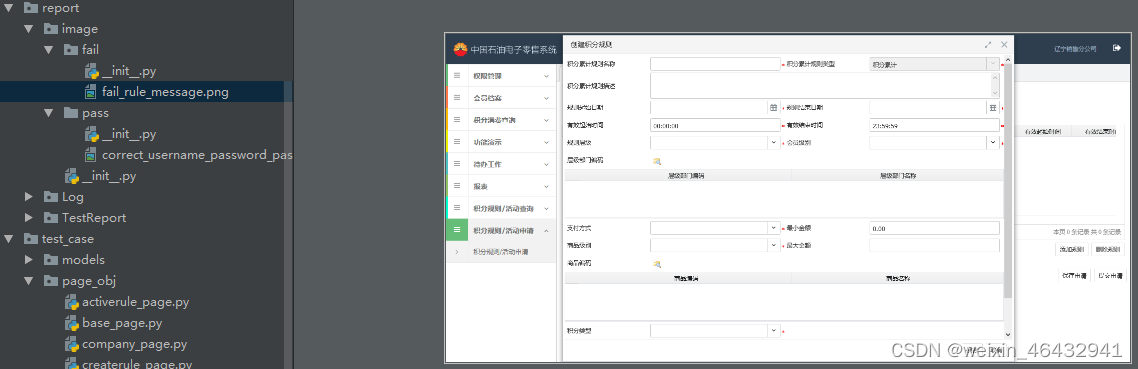Viewport: 1138px width, 369px height.
Task: Click the hamburger icon beside 权限管理
Action: click(457, 76)
